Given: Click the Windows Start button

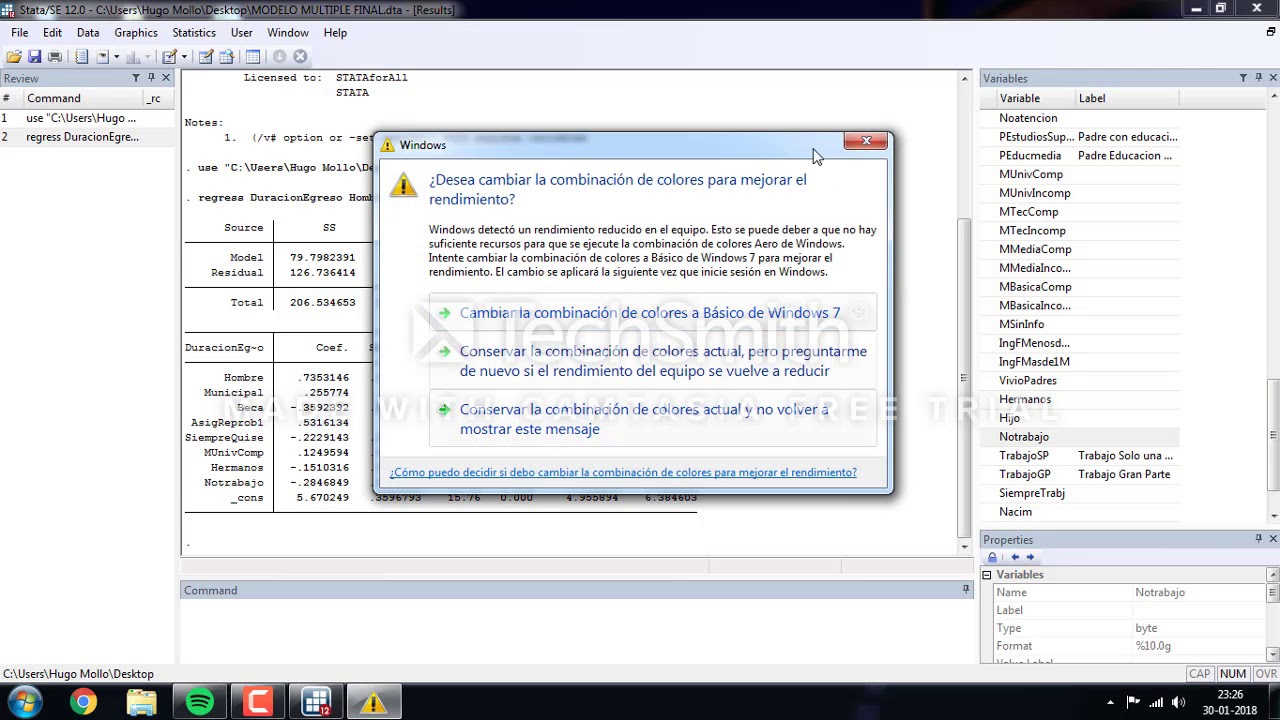Looking at the screenshot, I should point(24,702).
